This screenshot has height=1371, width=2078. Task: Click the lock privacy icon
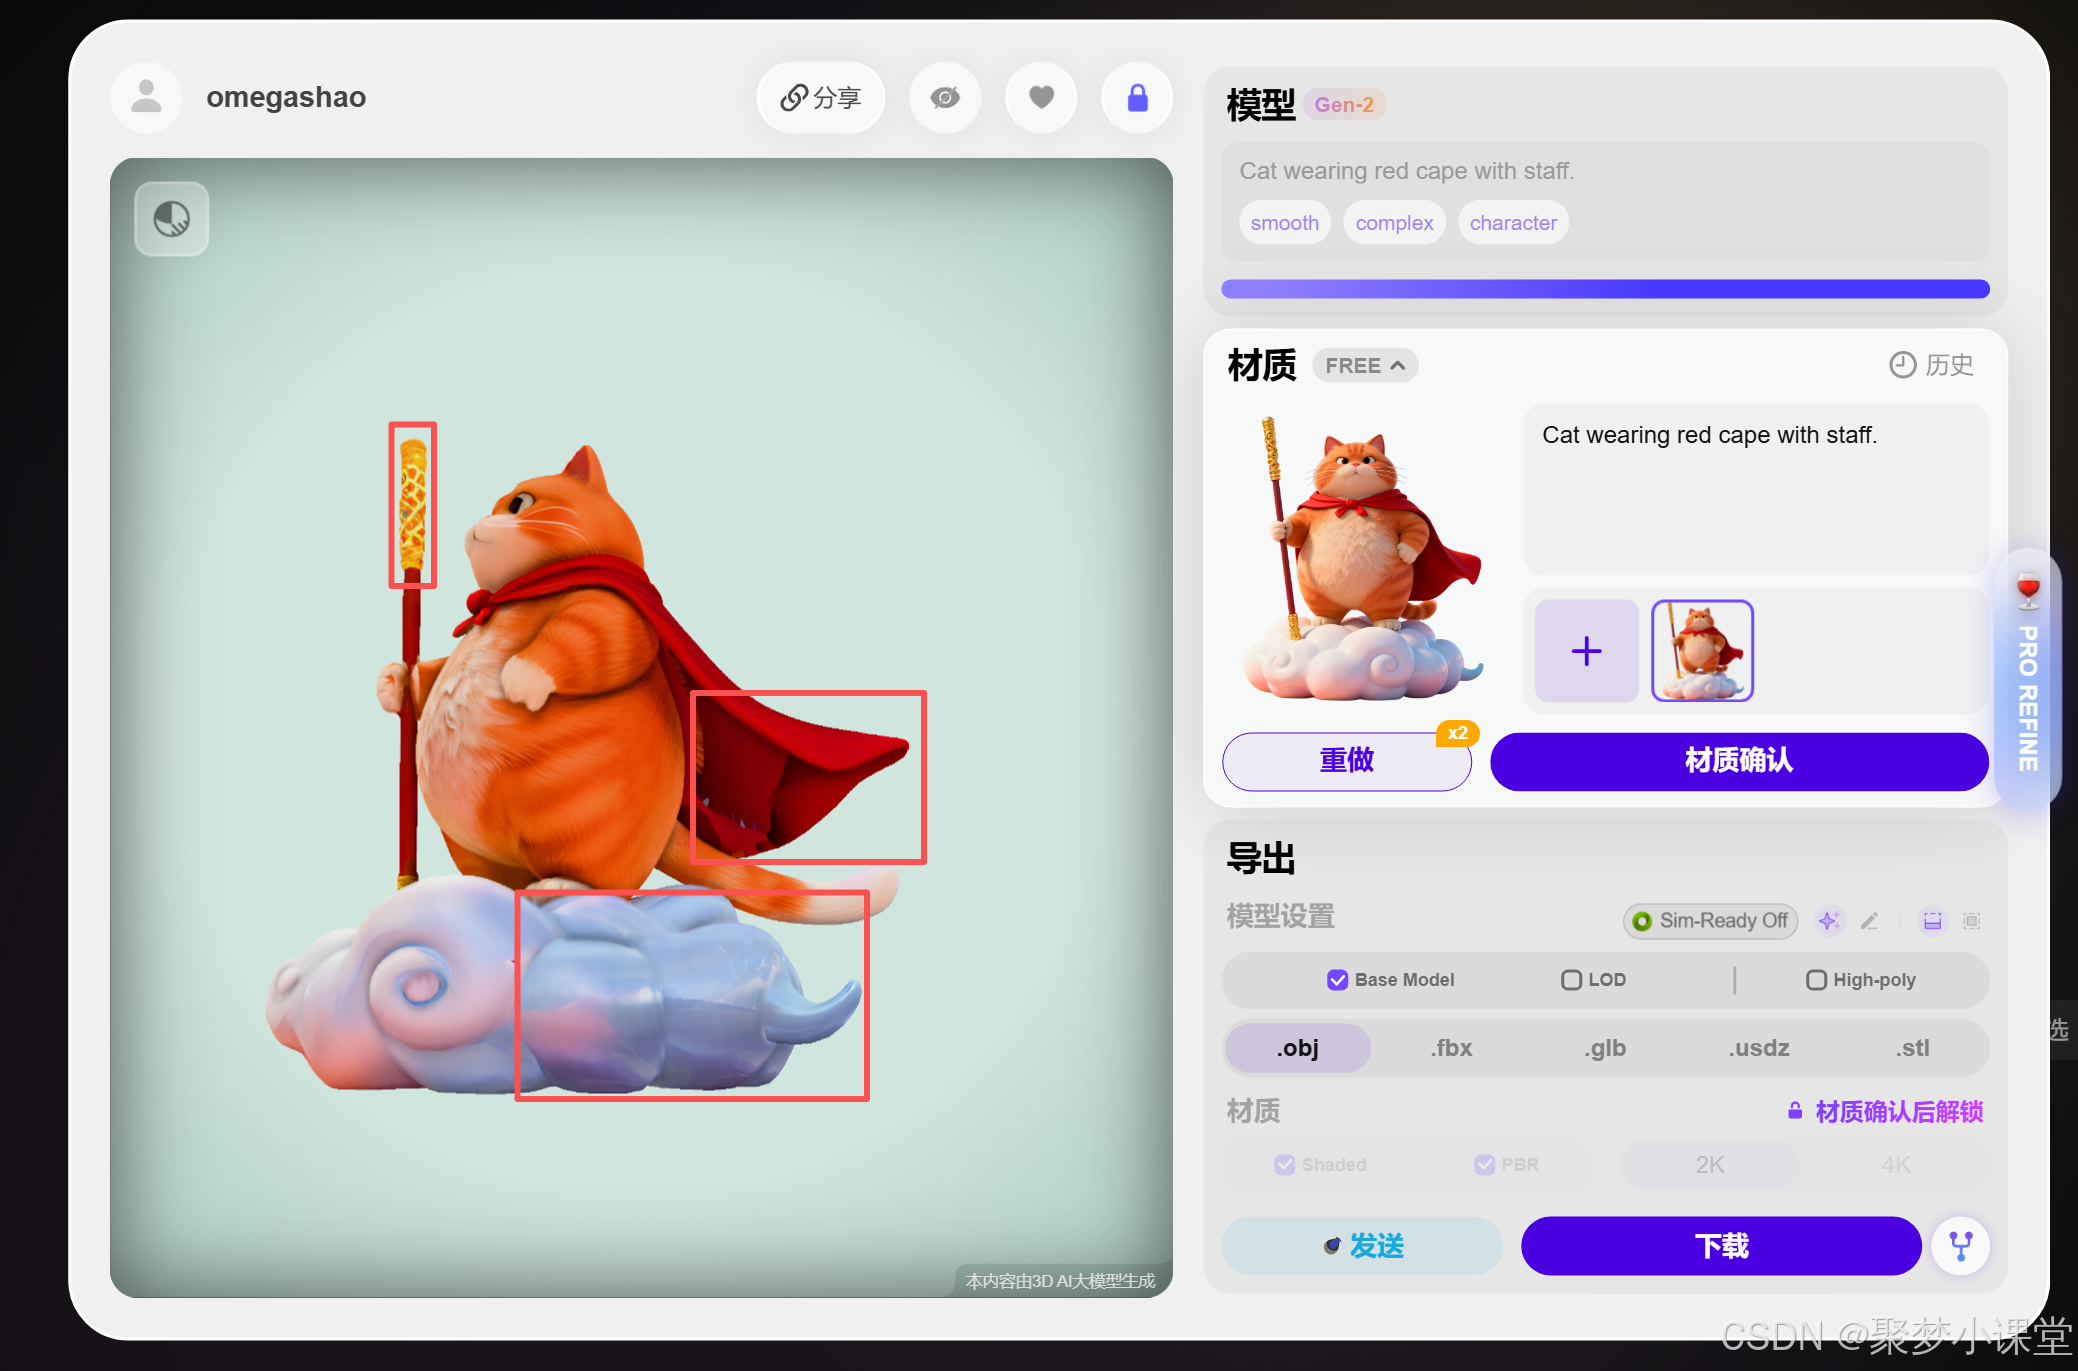[1137, 98]
